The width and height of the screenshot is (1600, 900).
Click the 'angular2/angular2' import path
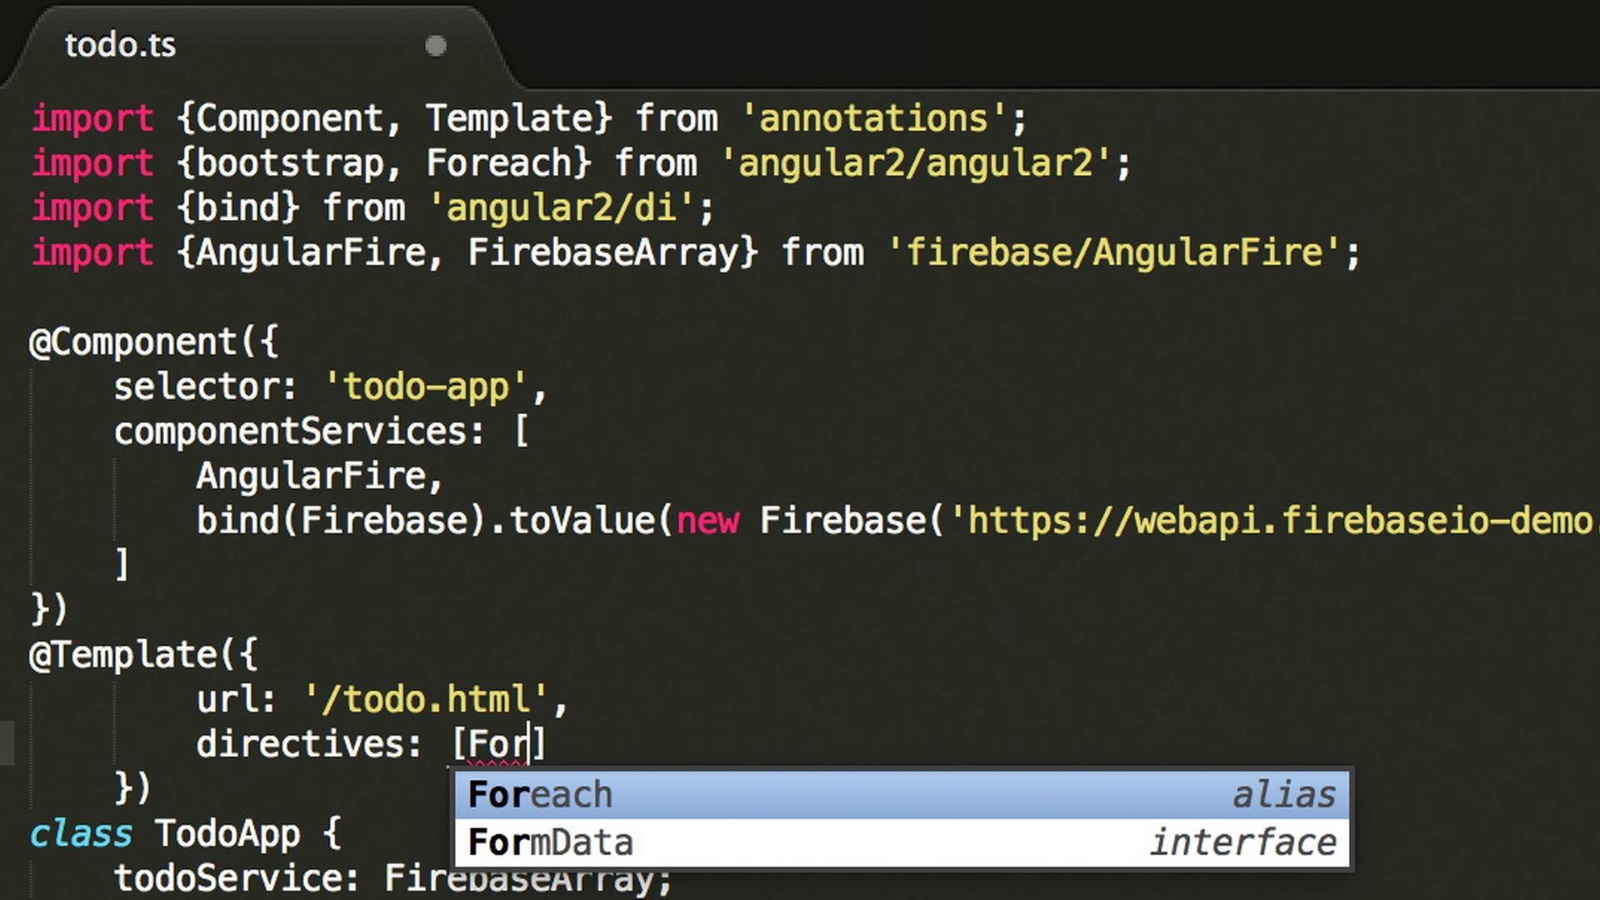915,163
